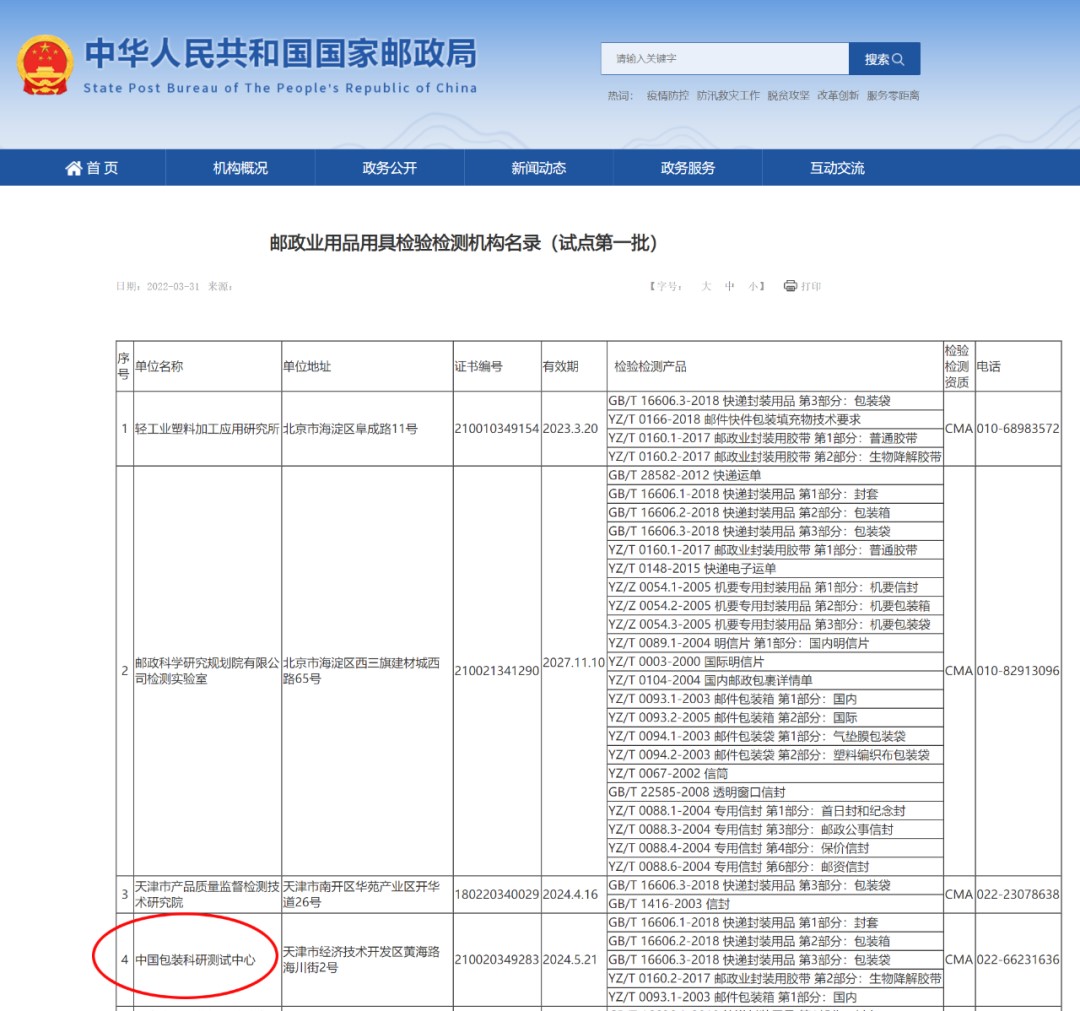
Task: Open the 机构概况 navigation menu
Action: (x=240, y=168)
